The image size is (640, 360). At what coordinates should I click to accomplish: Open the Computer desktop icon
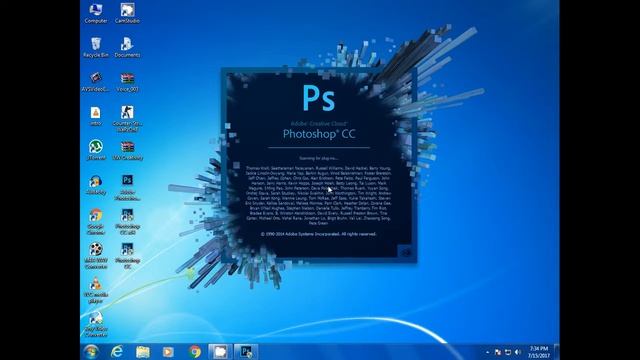(x=96, y=13)
